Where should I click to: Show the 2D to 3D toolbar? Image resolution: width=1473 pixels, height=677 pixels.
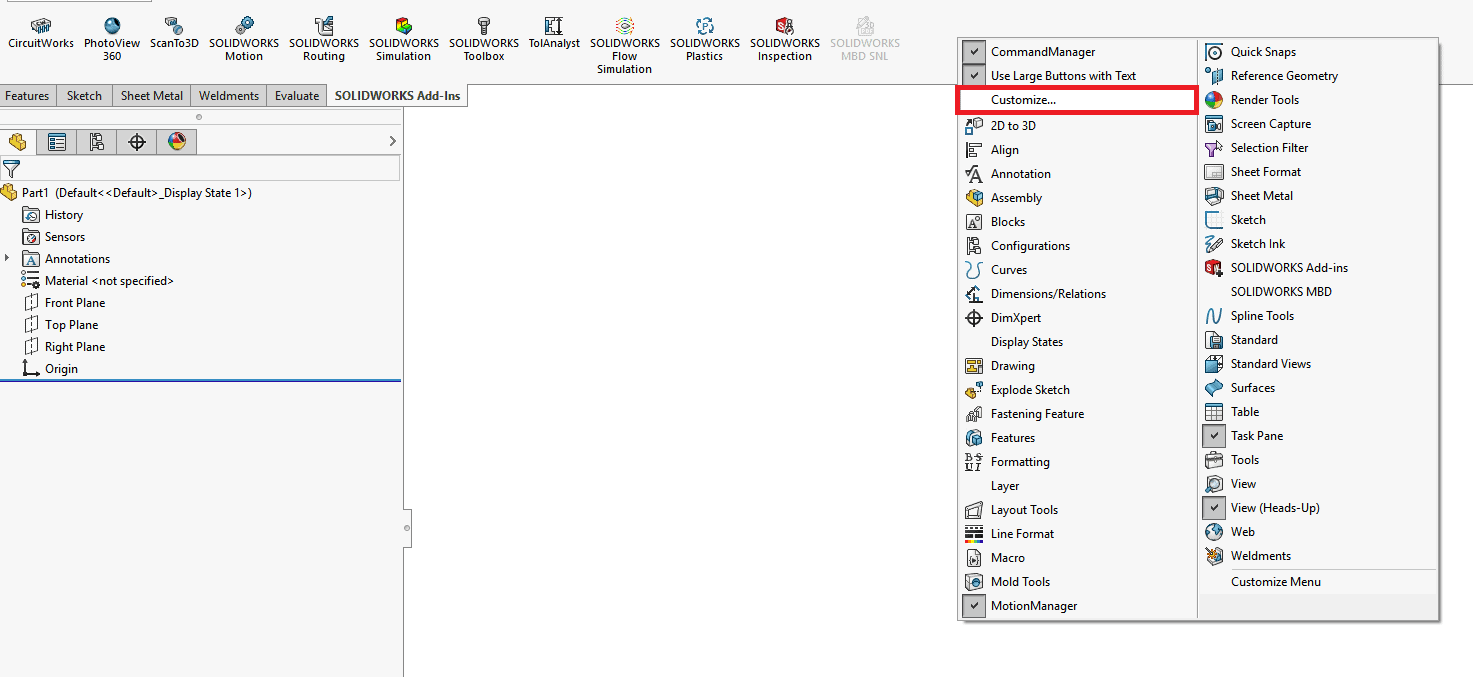1077,126
